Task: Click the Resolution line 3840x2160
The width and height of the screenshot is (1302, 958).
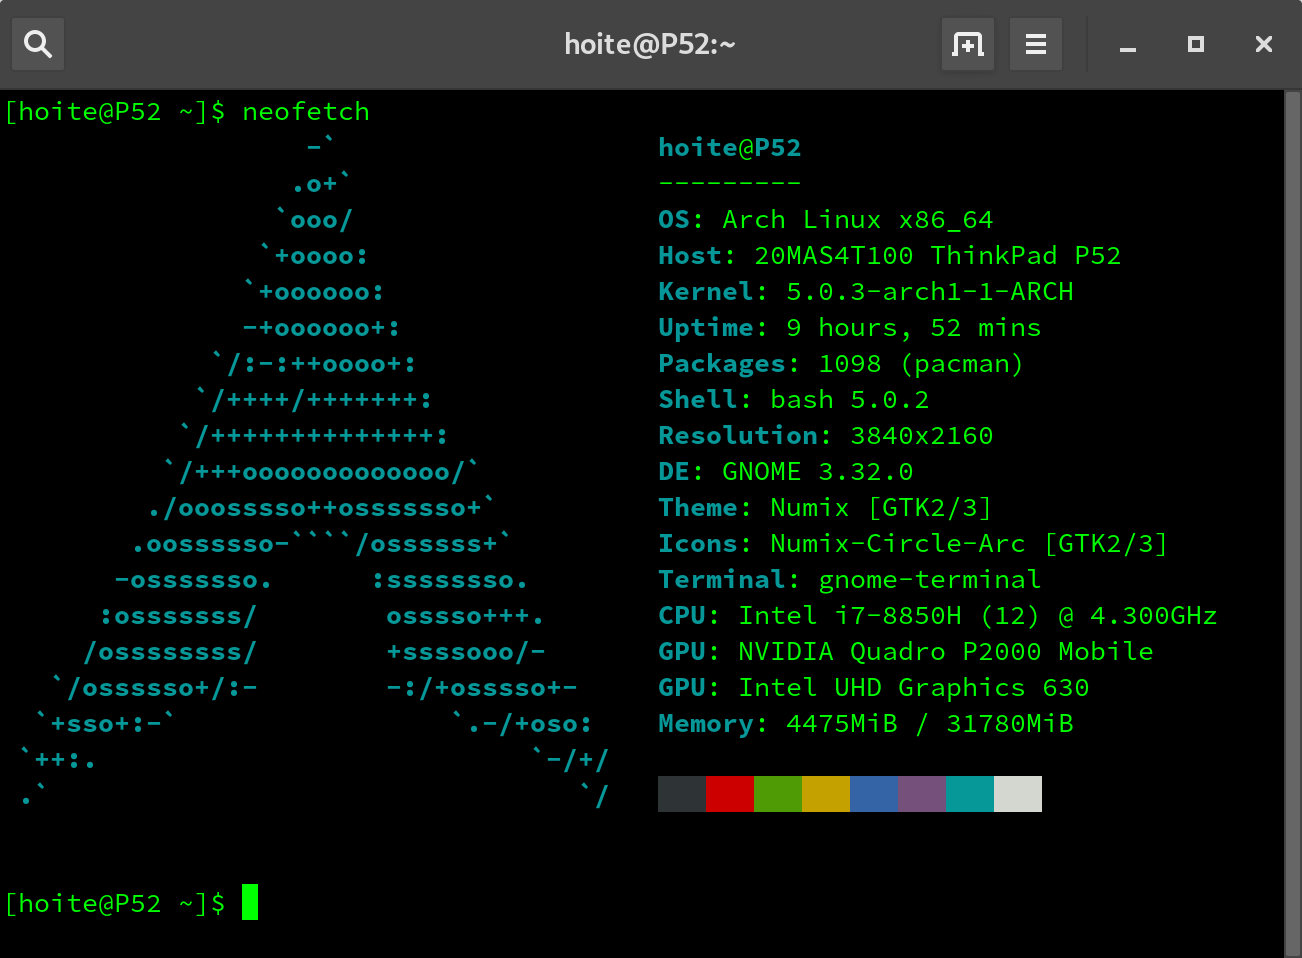Action: (x=826, y=436)
